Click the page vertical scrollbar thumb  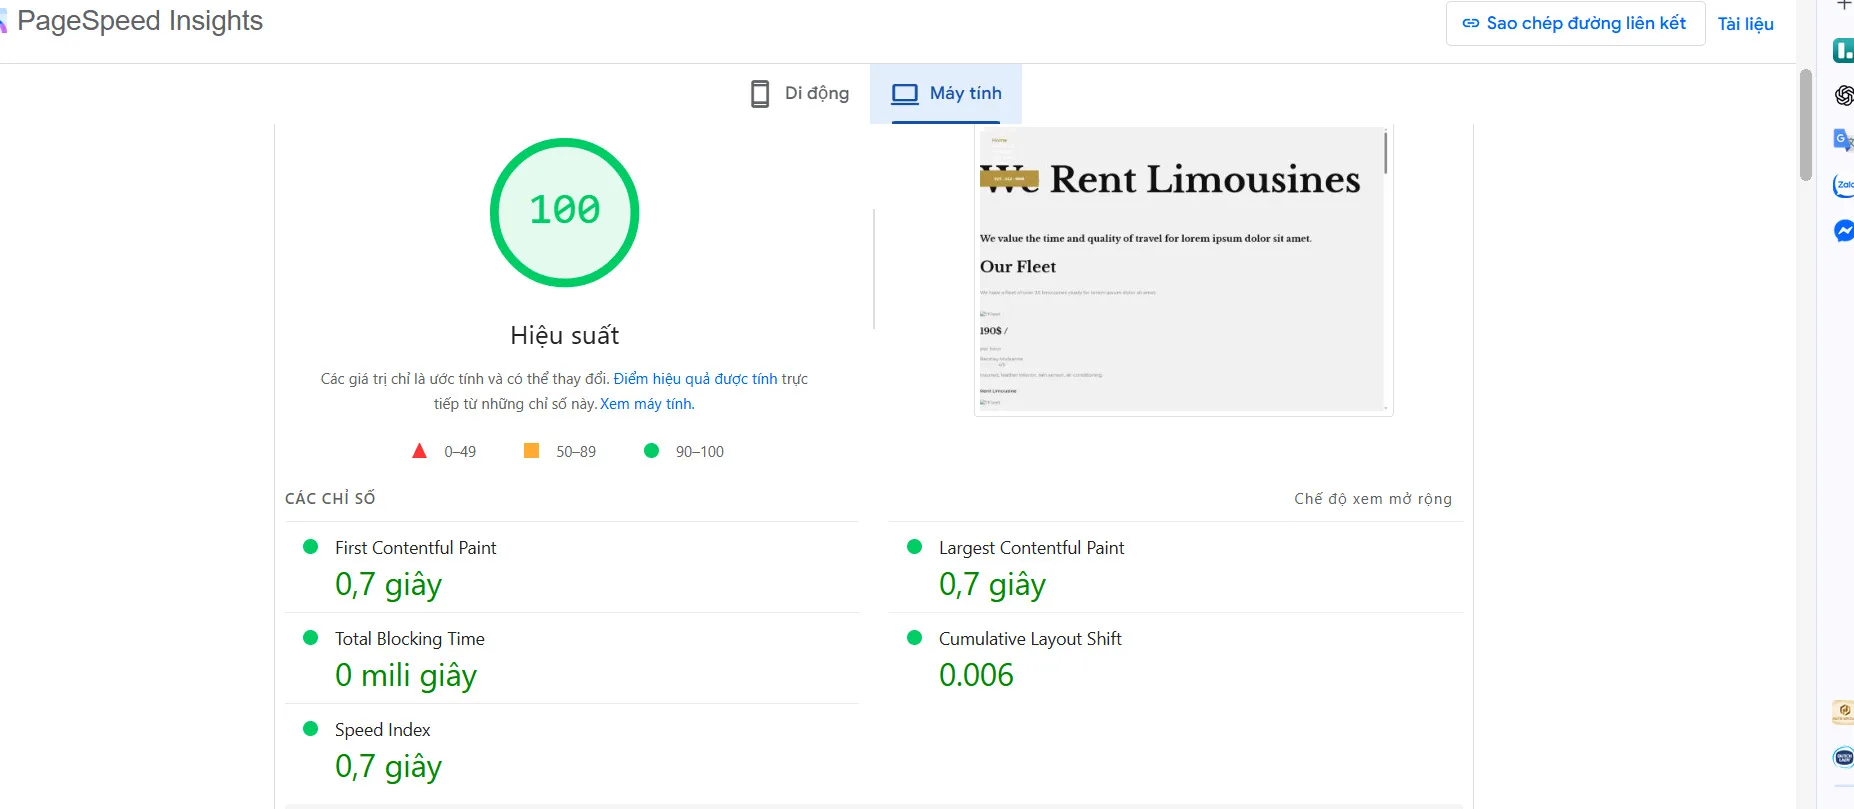1805,125
